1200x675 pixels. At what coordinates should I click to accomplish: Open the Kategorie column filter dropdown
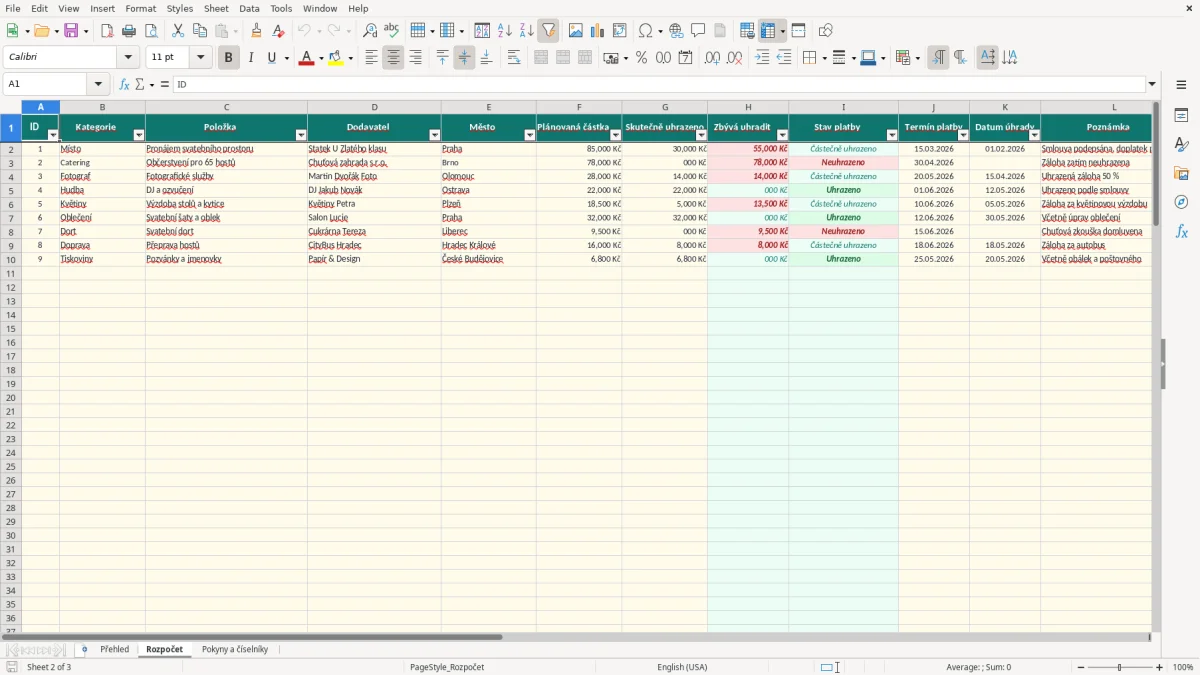click(x=139, y=135)
